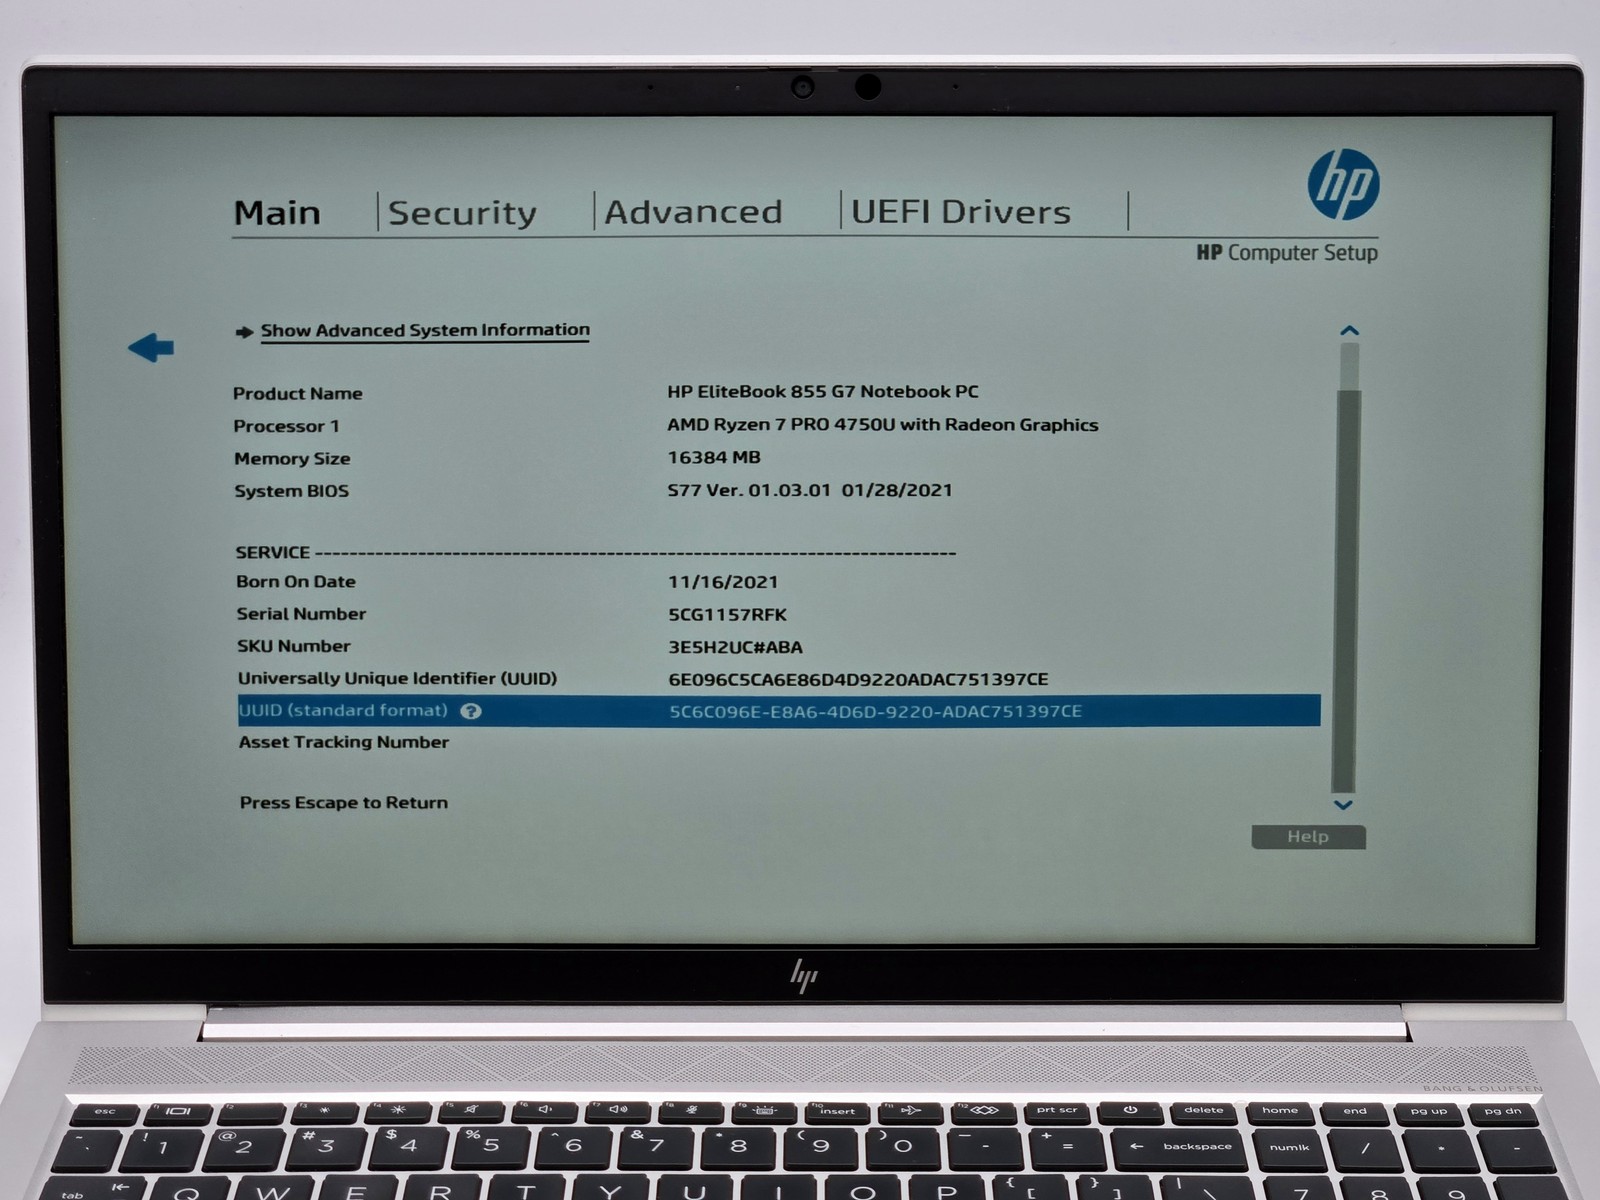Image resolution: width=1600 pixels, height=1200 pixels.
Task: Click the HP Computer Setup title
Action: 1287,253
